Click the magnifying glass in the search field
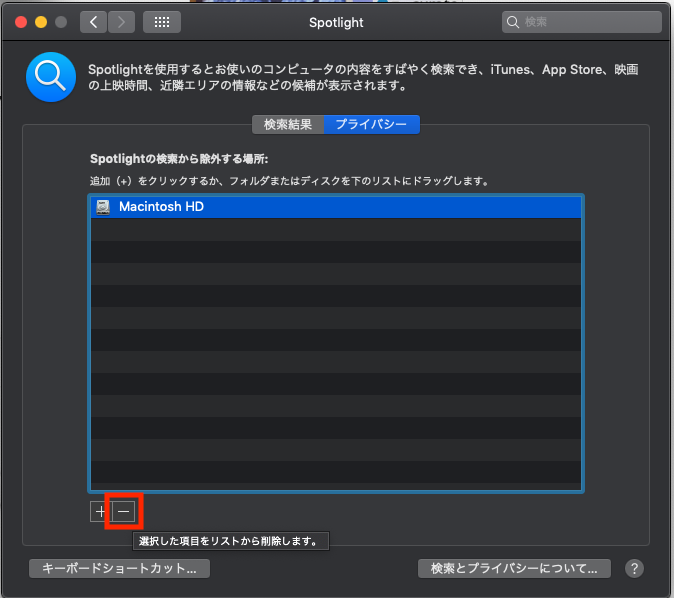 tap(512, 22)
